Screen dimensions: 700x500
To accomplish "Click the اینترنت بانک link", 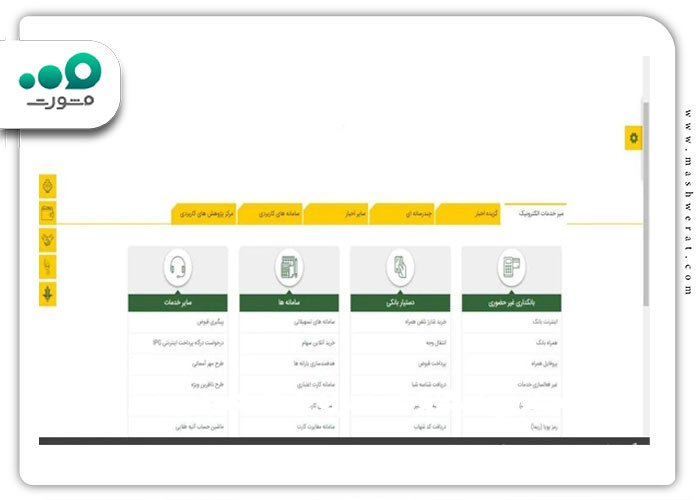I will (545, 322).
